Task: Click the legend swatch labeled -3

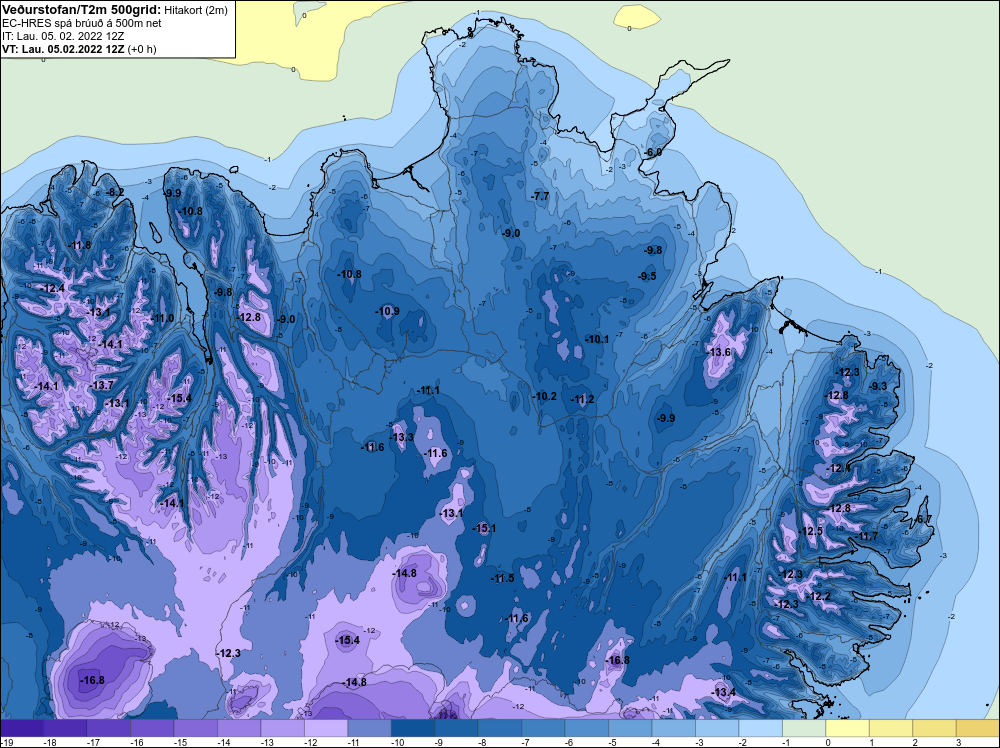Action: (x=717, y=729)
